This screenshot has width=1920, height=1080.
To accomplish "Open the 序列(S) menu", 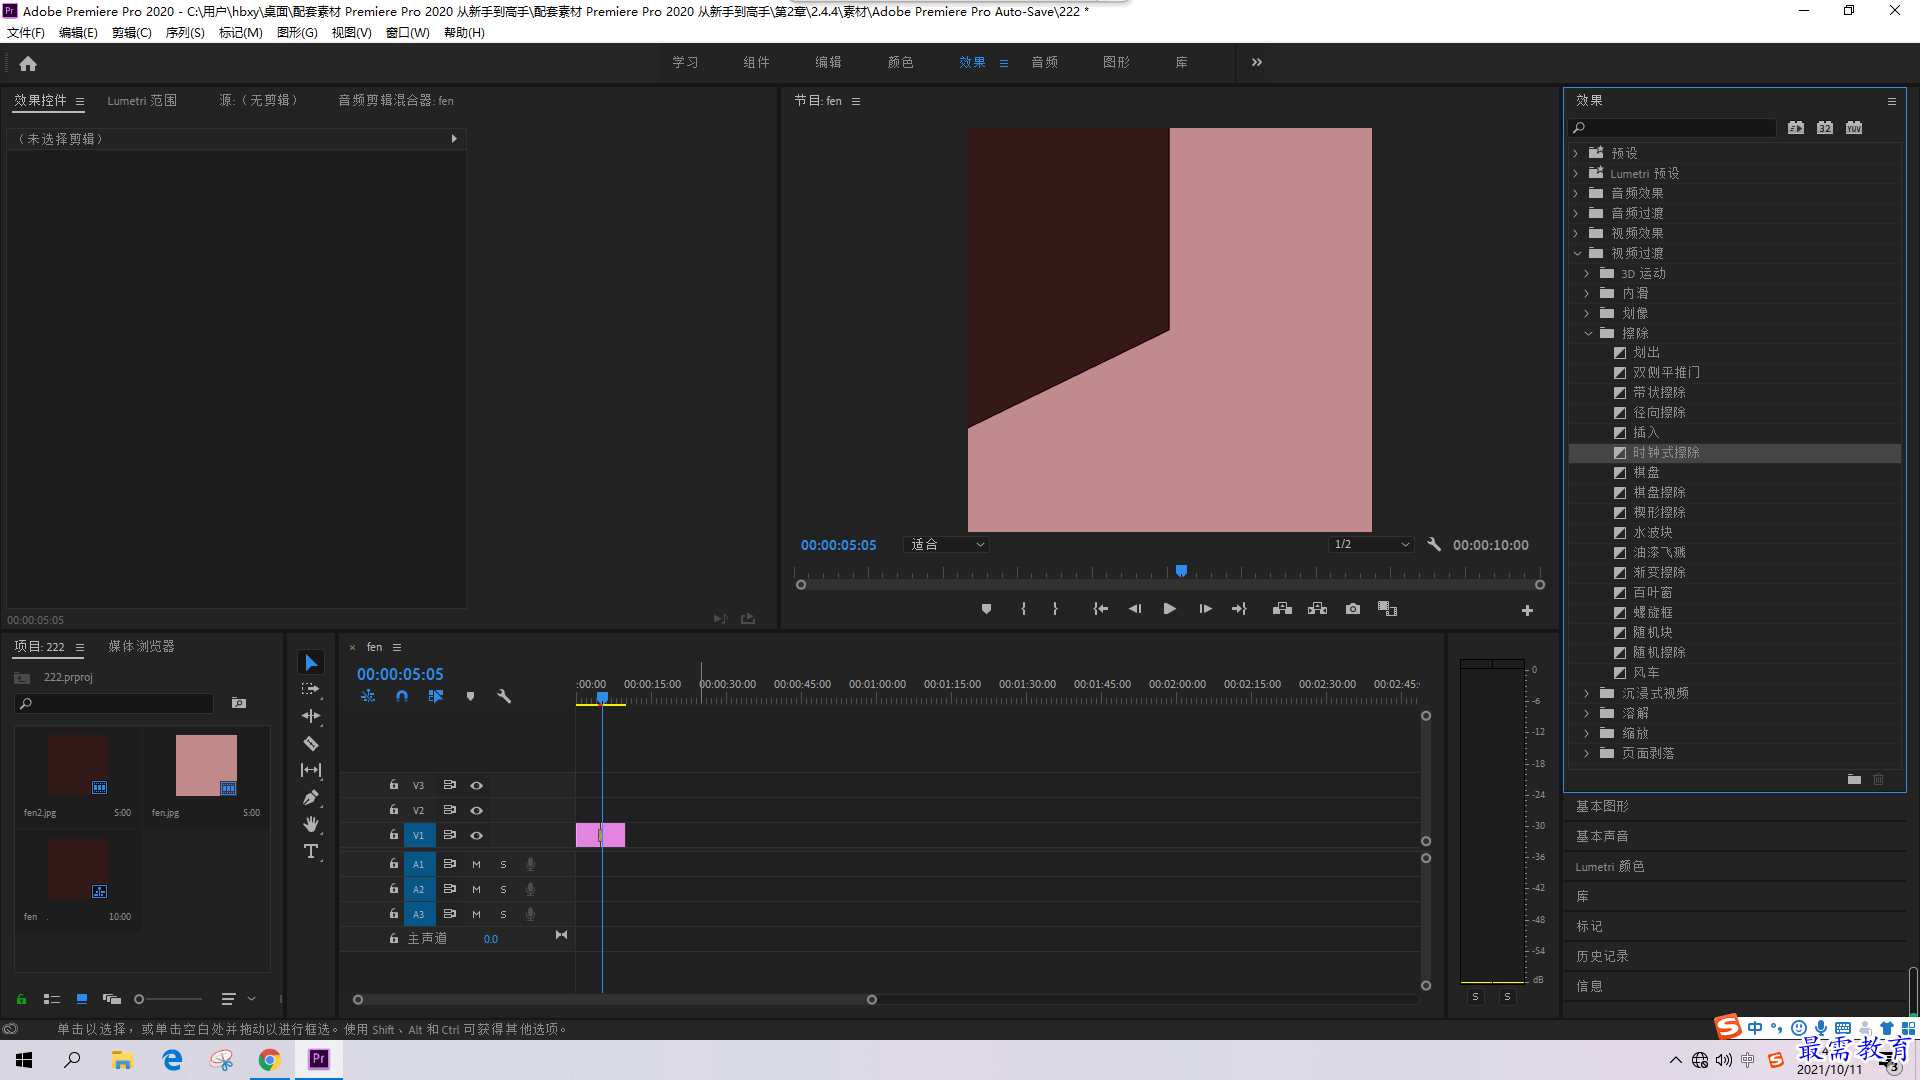I will (185, 33).
